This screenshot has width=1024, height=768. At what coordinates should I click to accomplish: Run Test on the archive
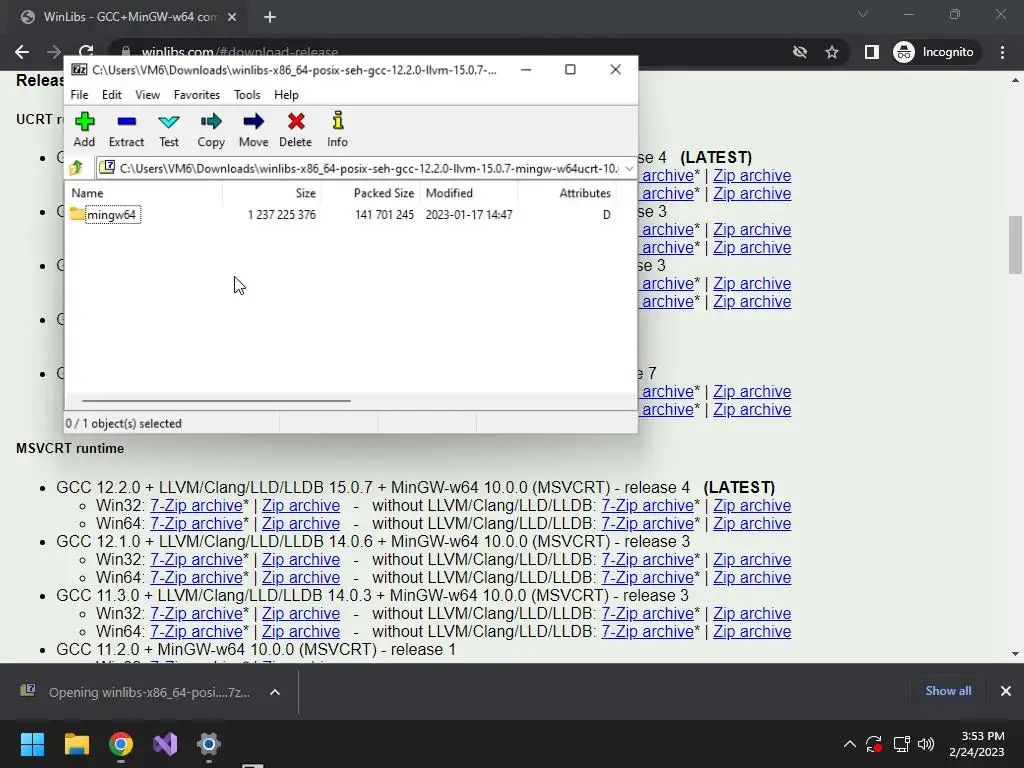pos(168,129)
